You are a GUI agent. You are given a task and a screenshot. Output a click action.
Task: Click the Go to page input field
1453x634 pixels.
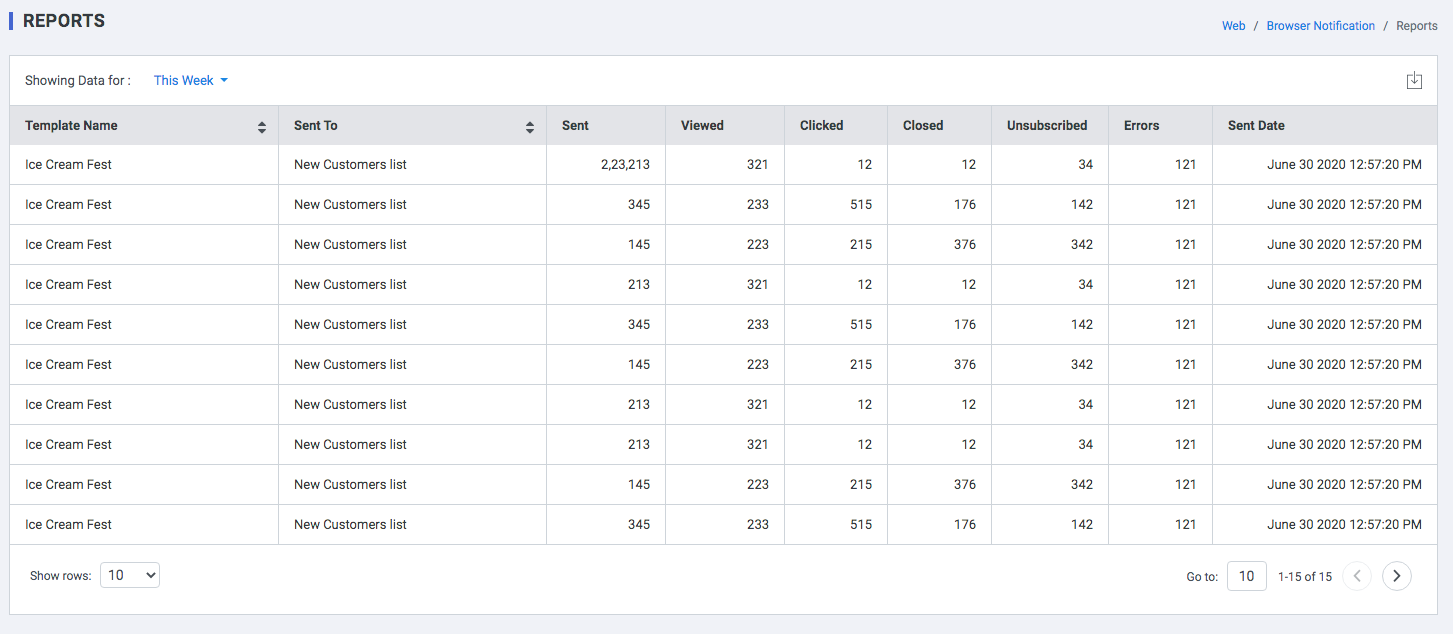pos(1247,576)
